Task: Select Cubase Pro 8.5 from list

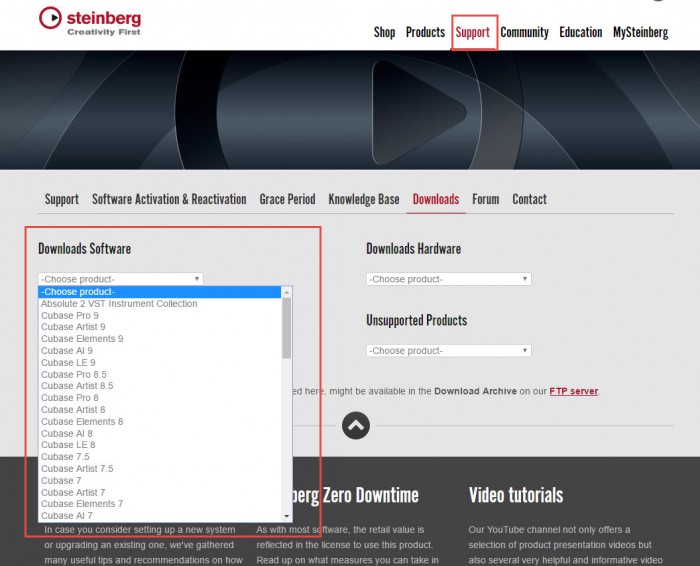Action: (160, 374)
